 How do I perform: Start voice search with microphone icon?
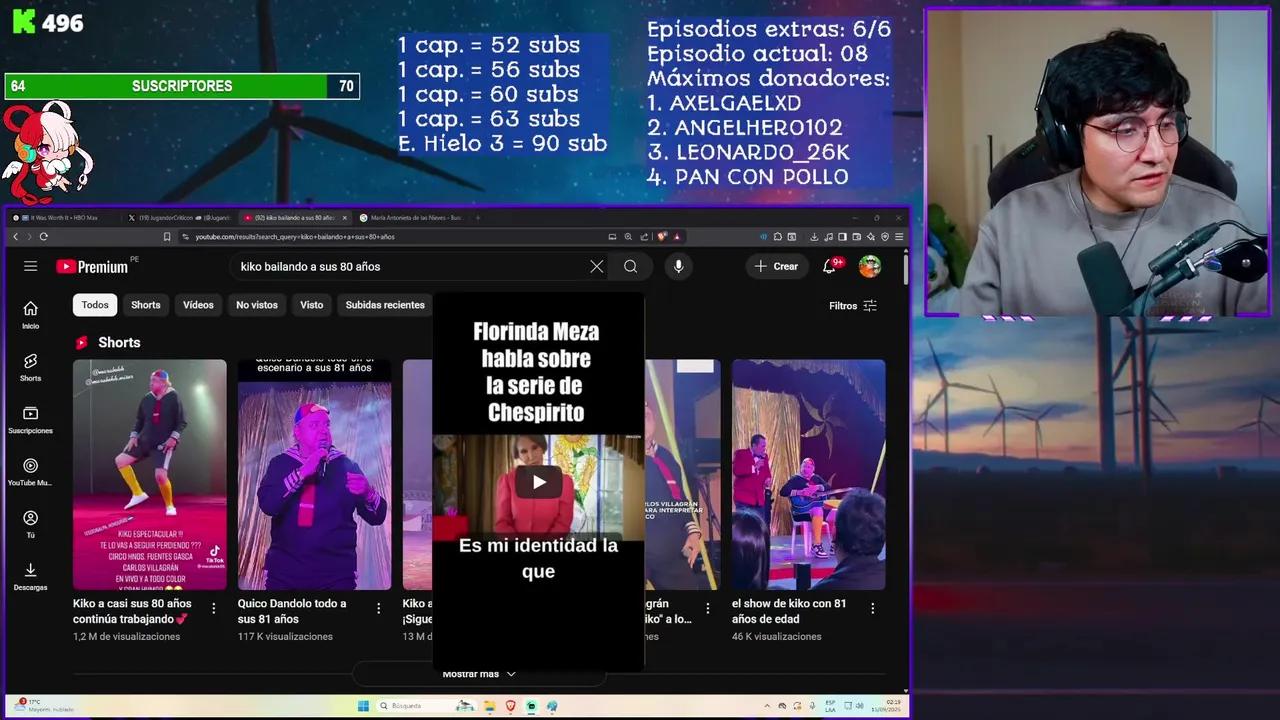678,266
